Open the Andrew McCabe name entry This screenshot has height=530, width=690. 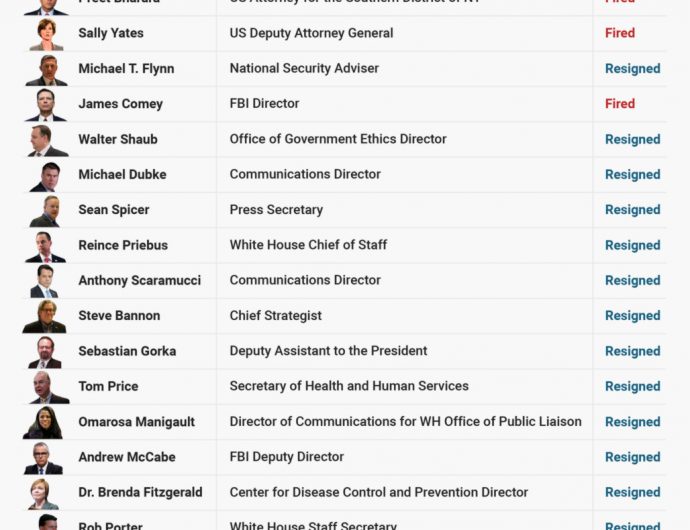(x=127, y=457)
